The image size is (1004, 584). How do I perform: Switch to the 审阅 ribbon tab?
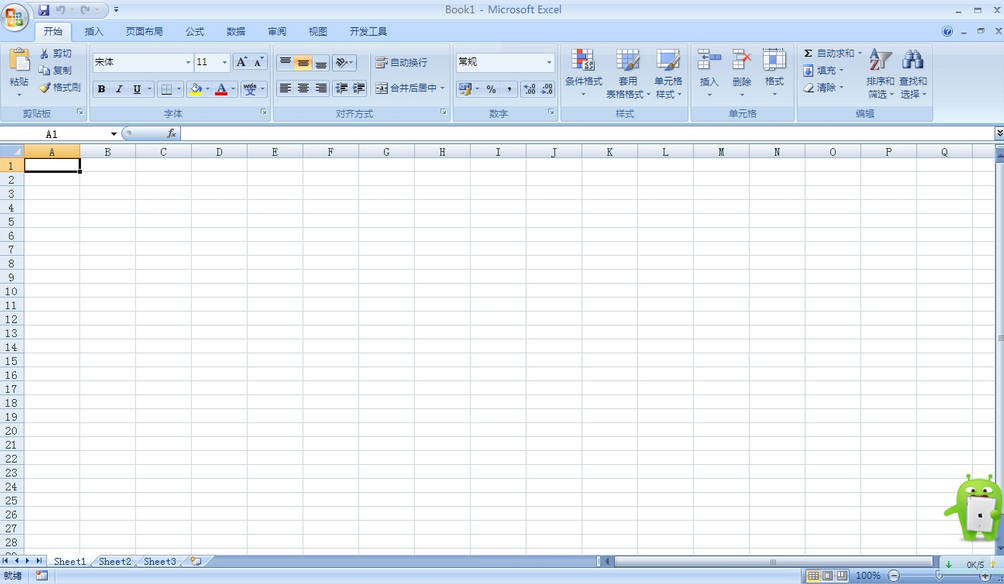277,31
